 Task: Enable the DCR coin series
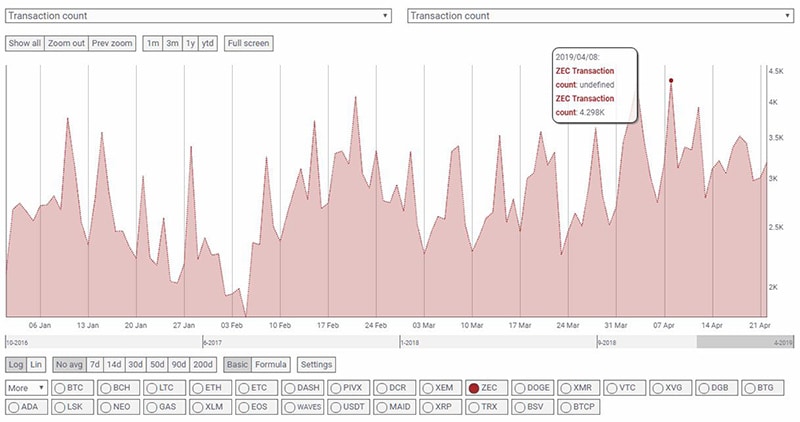[394, 388]
